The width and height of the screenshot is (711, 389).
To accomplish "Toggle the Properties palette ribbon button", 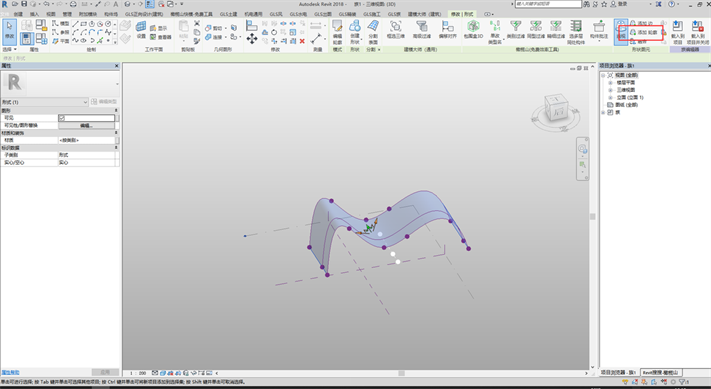I will pos(27,39).
